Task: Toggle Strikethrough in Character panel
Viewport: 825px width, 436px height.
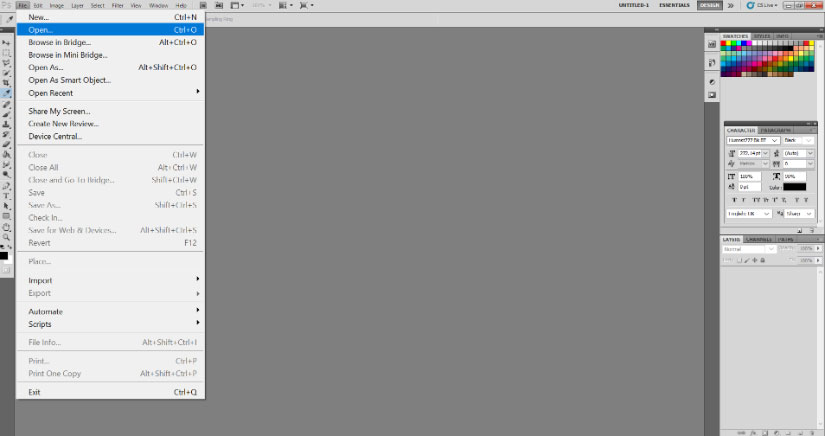Action: (x=806, y=200)
